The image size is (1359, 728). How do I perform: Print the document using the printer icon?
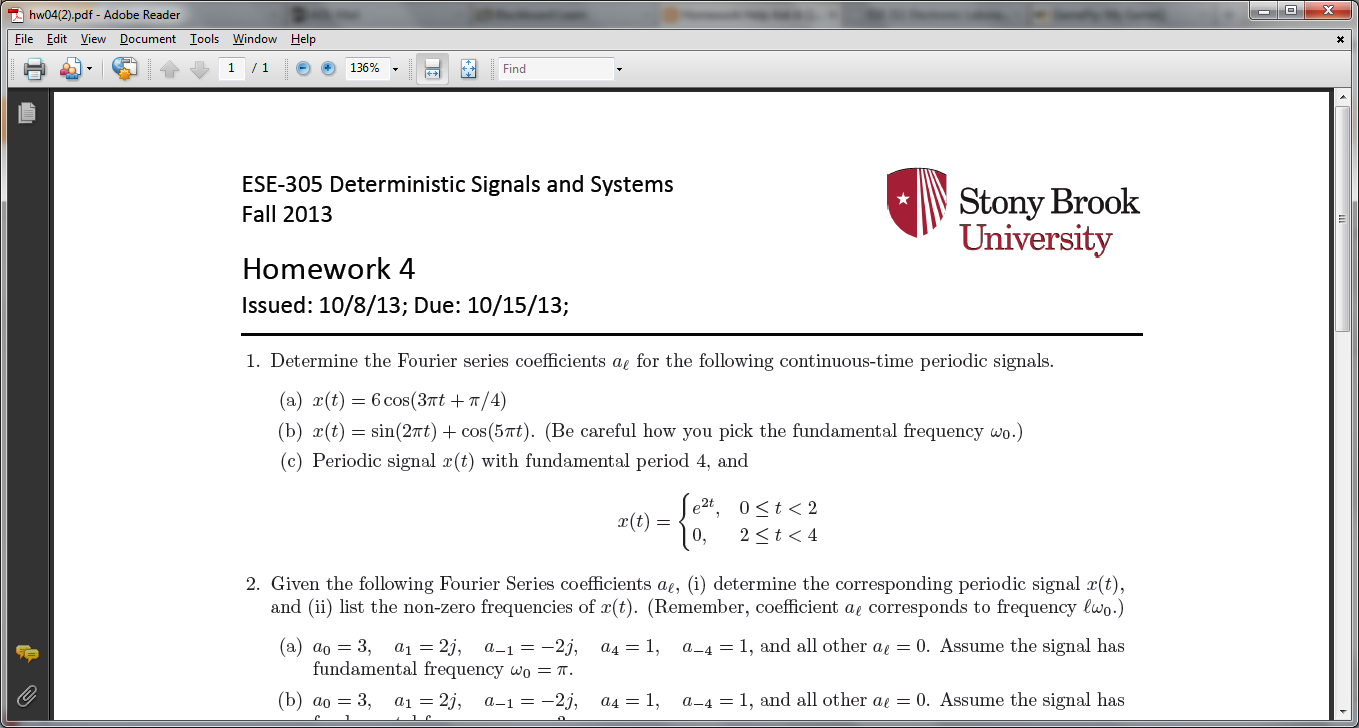34,69
